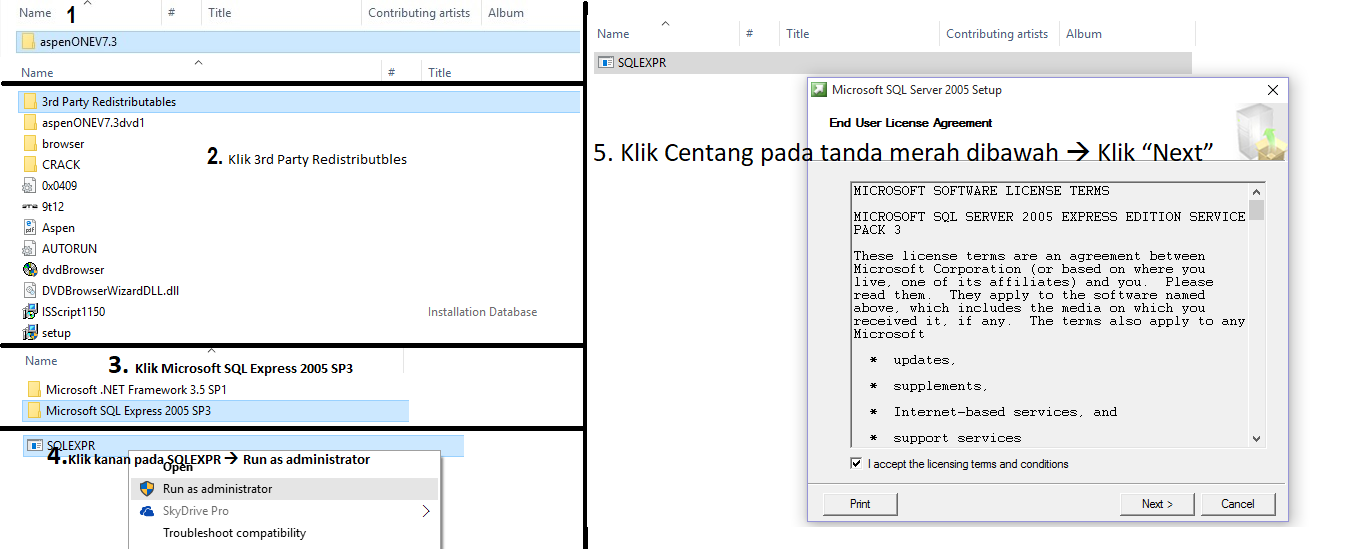Click the Contributing artists column header on left
The image size is (1350, 549).
click(x=420, y=13)
